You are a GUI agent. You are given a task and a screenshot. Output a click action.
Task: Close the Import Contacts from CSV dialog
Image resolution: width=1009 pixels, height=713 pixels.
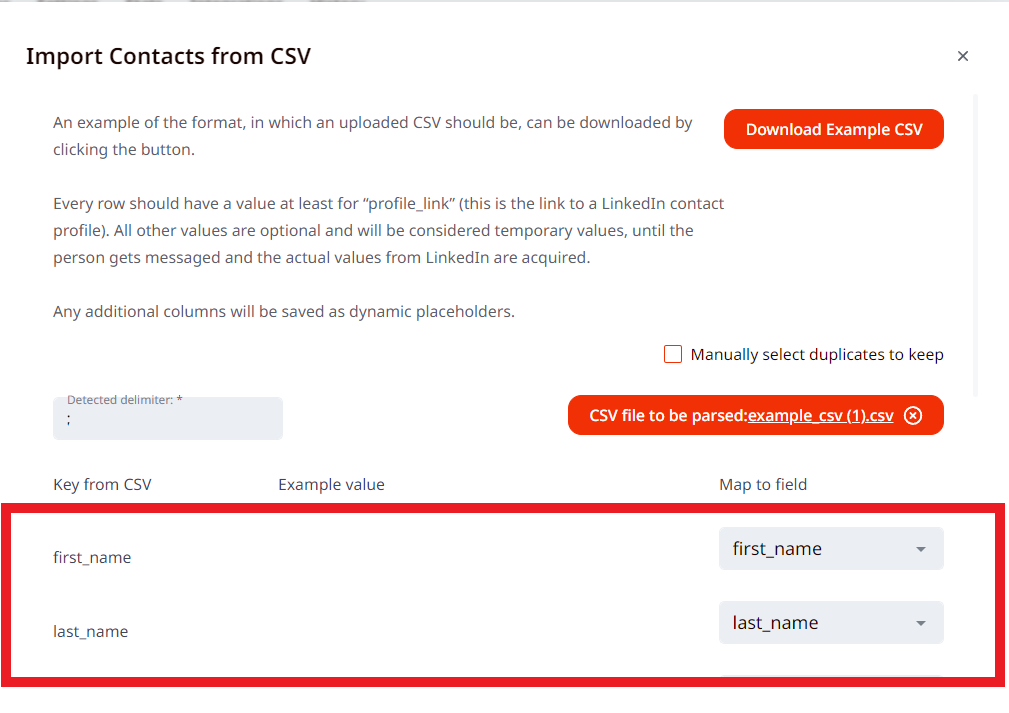pyautogui.click(x=963, y=56)
